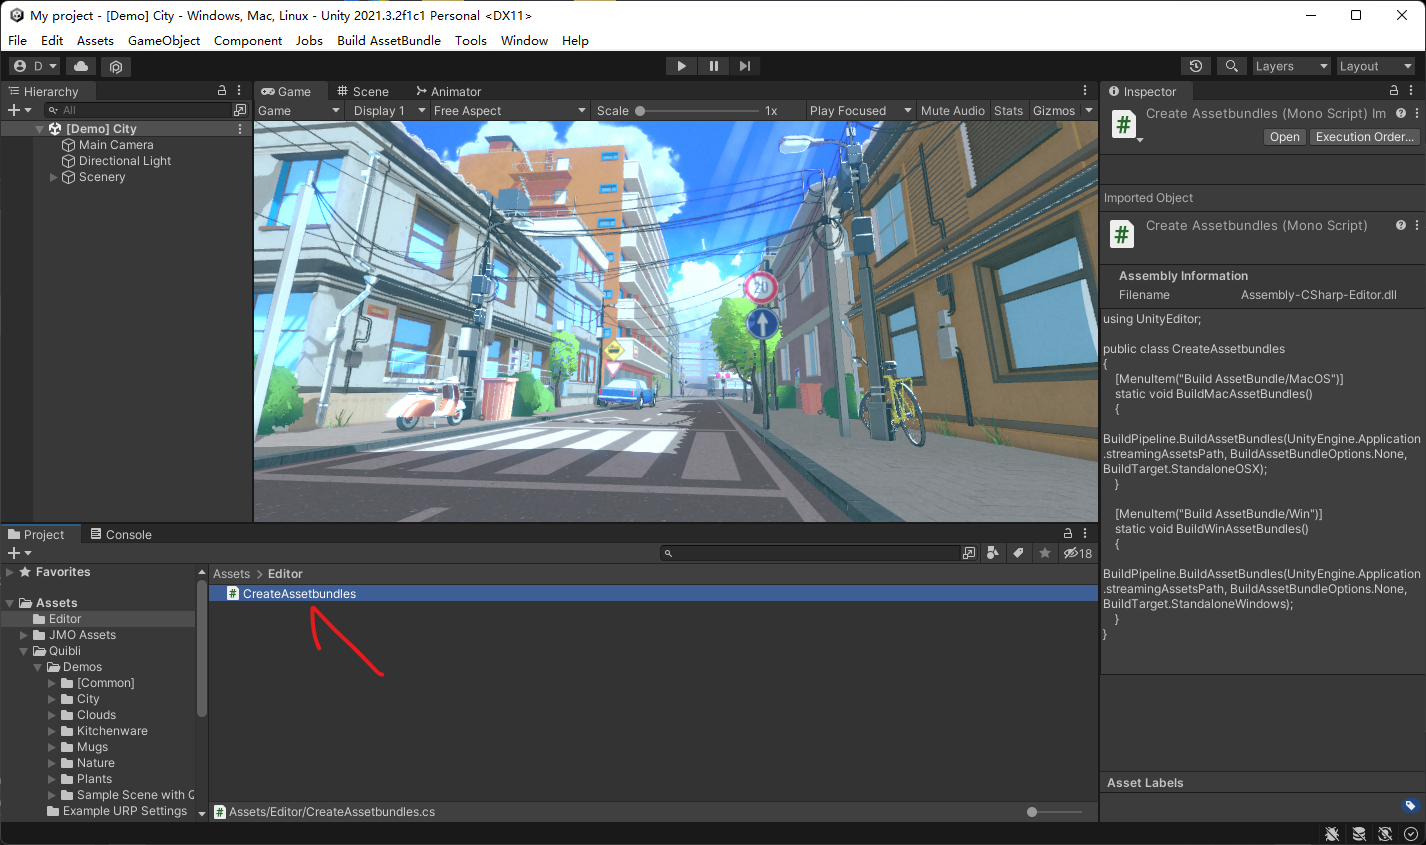
Task: Toggle the Stats overlay
Action: pos(1008,111)
